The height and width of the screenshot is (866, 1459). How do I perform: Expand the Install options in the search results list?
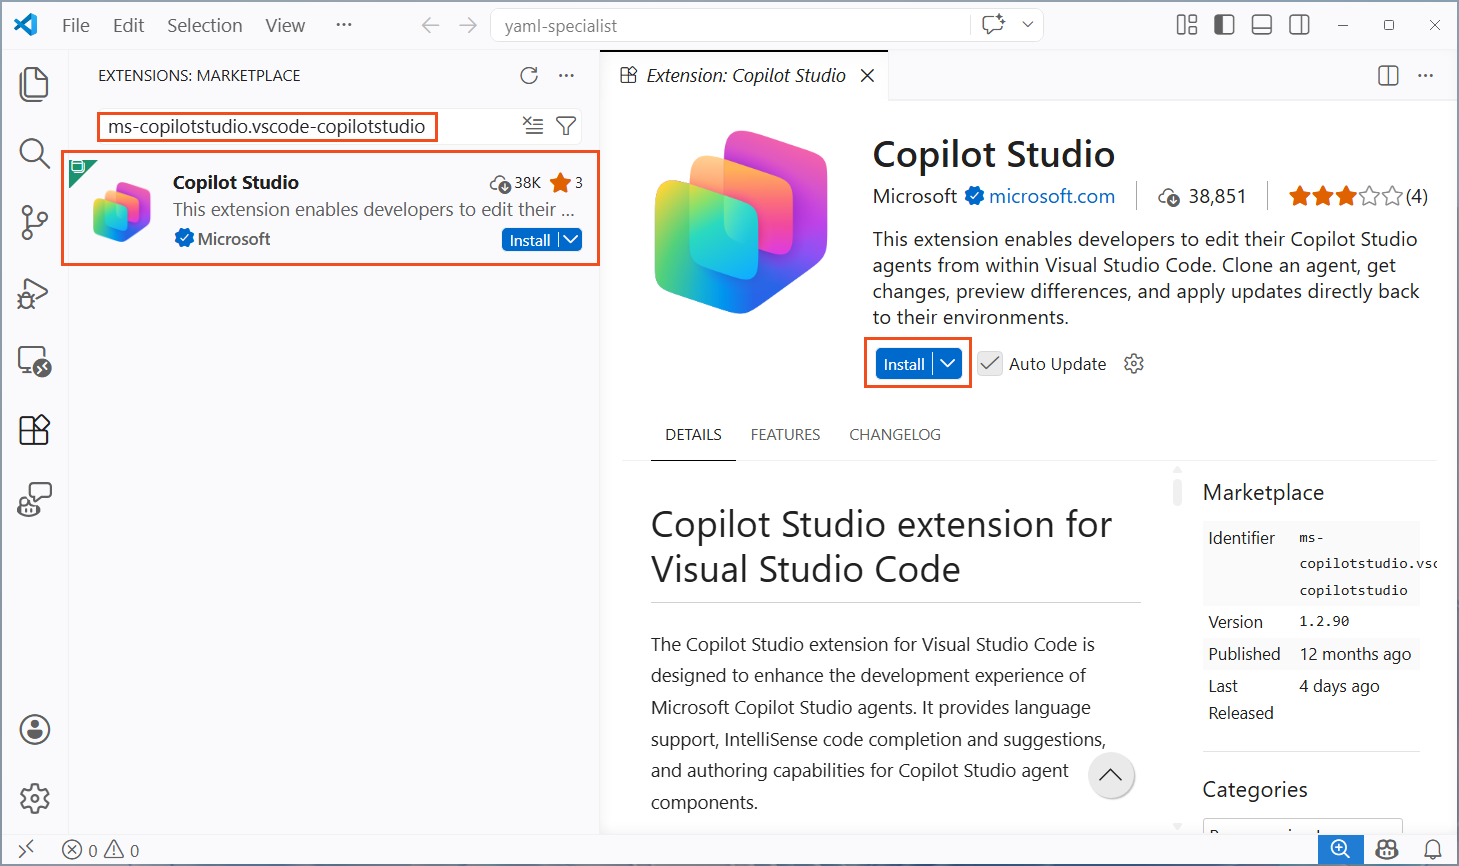tap(568, 239)
